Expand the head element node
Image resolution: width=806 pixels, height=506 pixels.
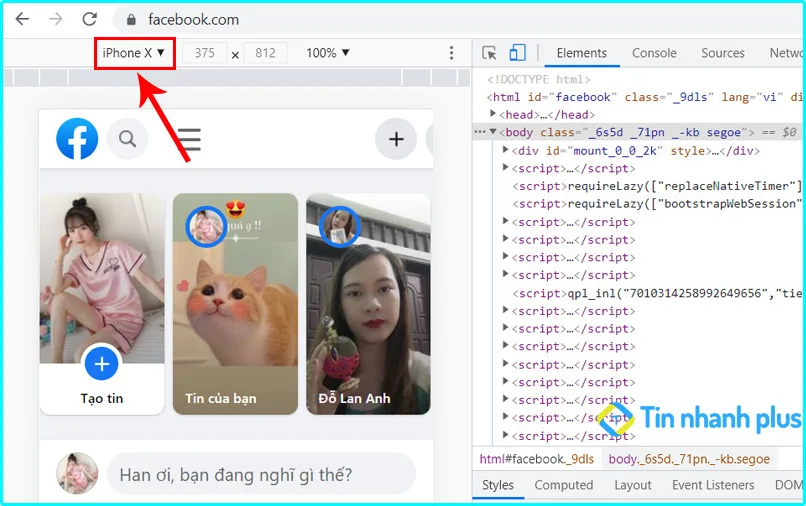point(493,114)
